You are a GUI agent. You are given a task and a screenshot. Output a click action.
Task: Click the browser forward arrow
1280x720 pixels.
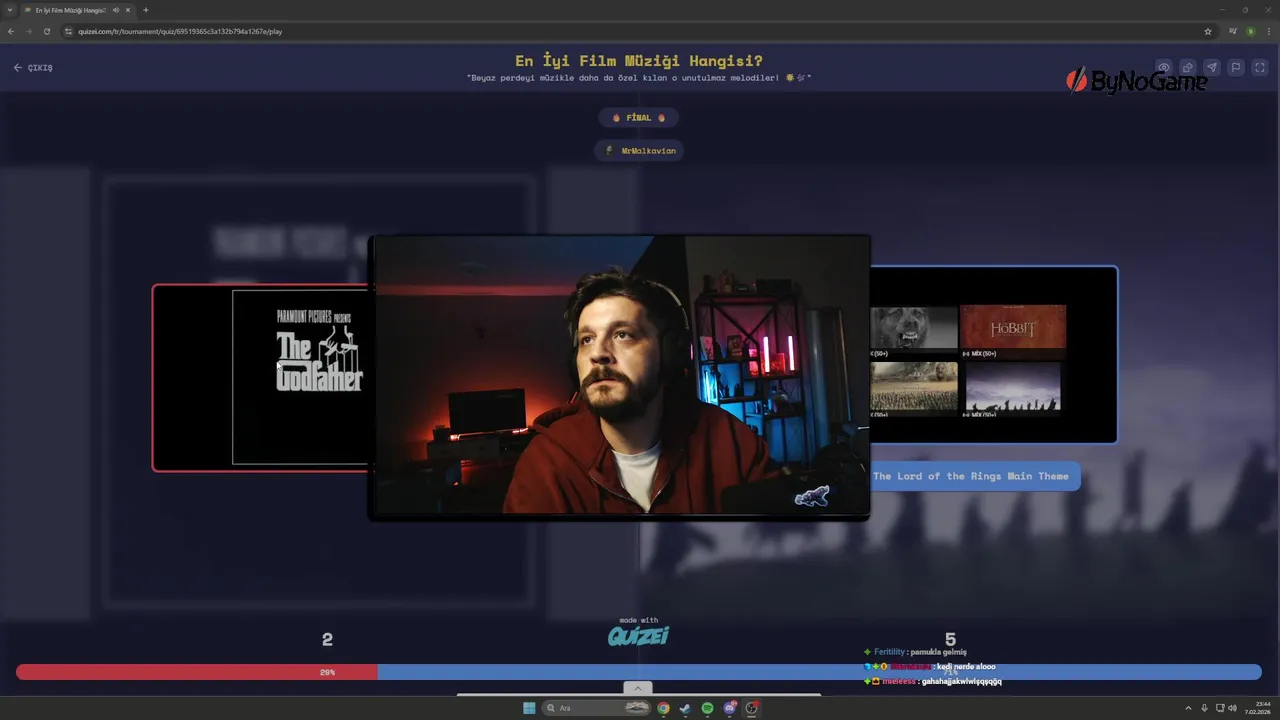28,31
